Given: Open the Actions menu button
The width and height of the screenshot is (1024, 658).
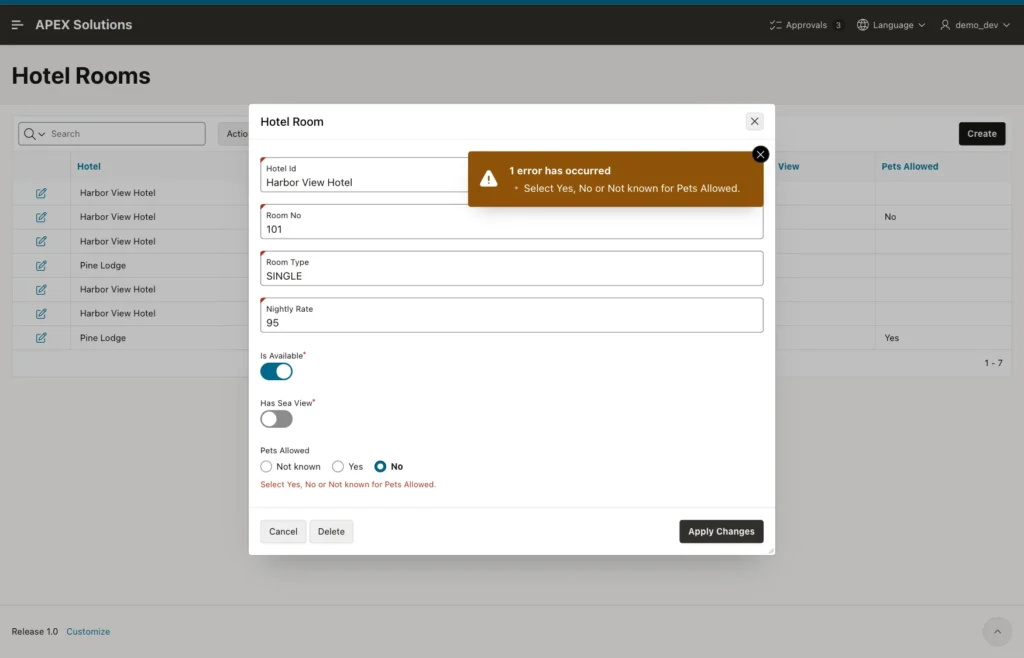Looking at the screenshot, I should click(x=234, y=134).
